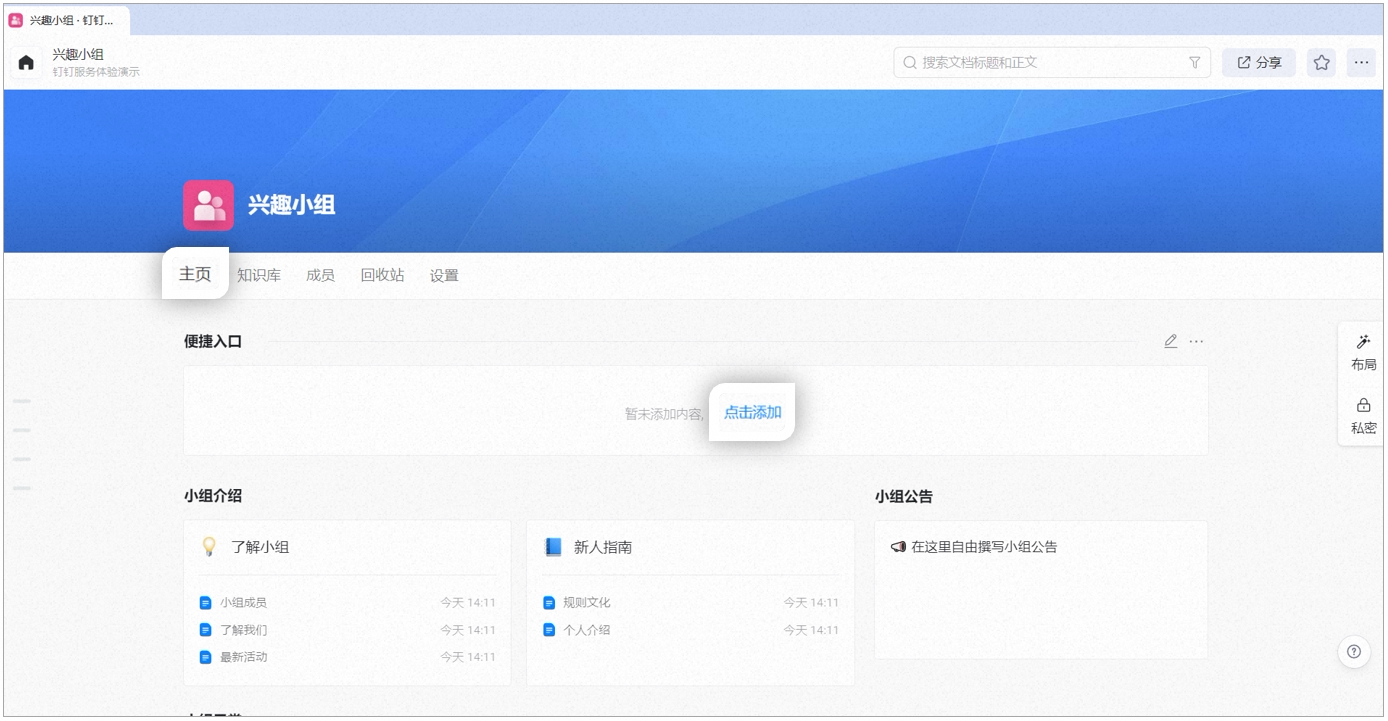This screenshot has width=1388, height=721.
Task: Click the 分享 share button
Action: tap(1259, 63)
